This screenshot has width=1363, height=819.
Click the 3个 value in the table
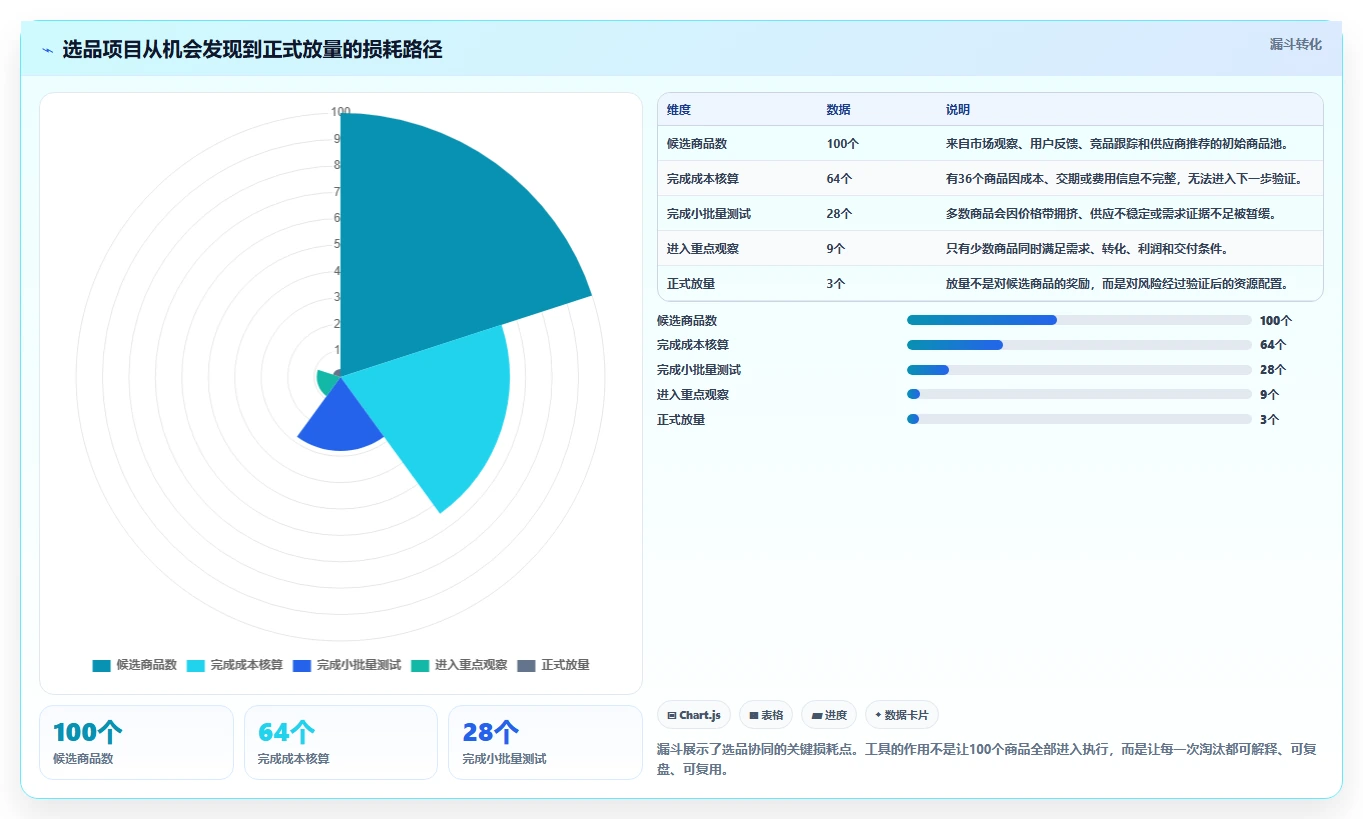pos(836,284)
